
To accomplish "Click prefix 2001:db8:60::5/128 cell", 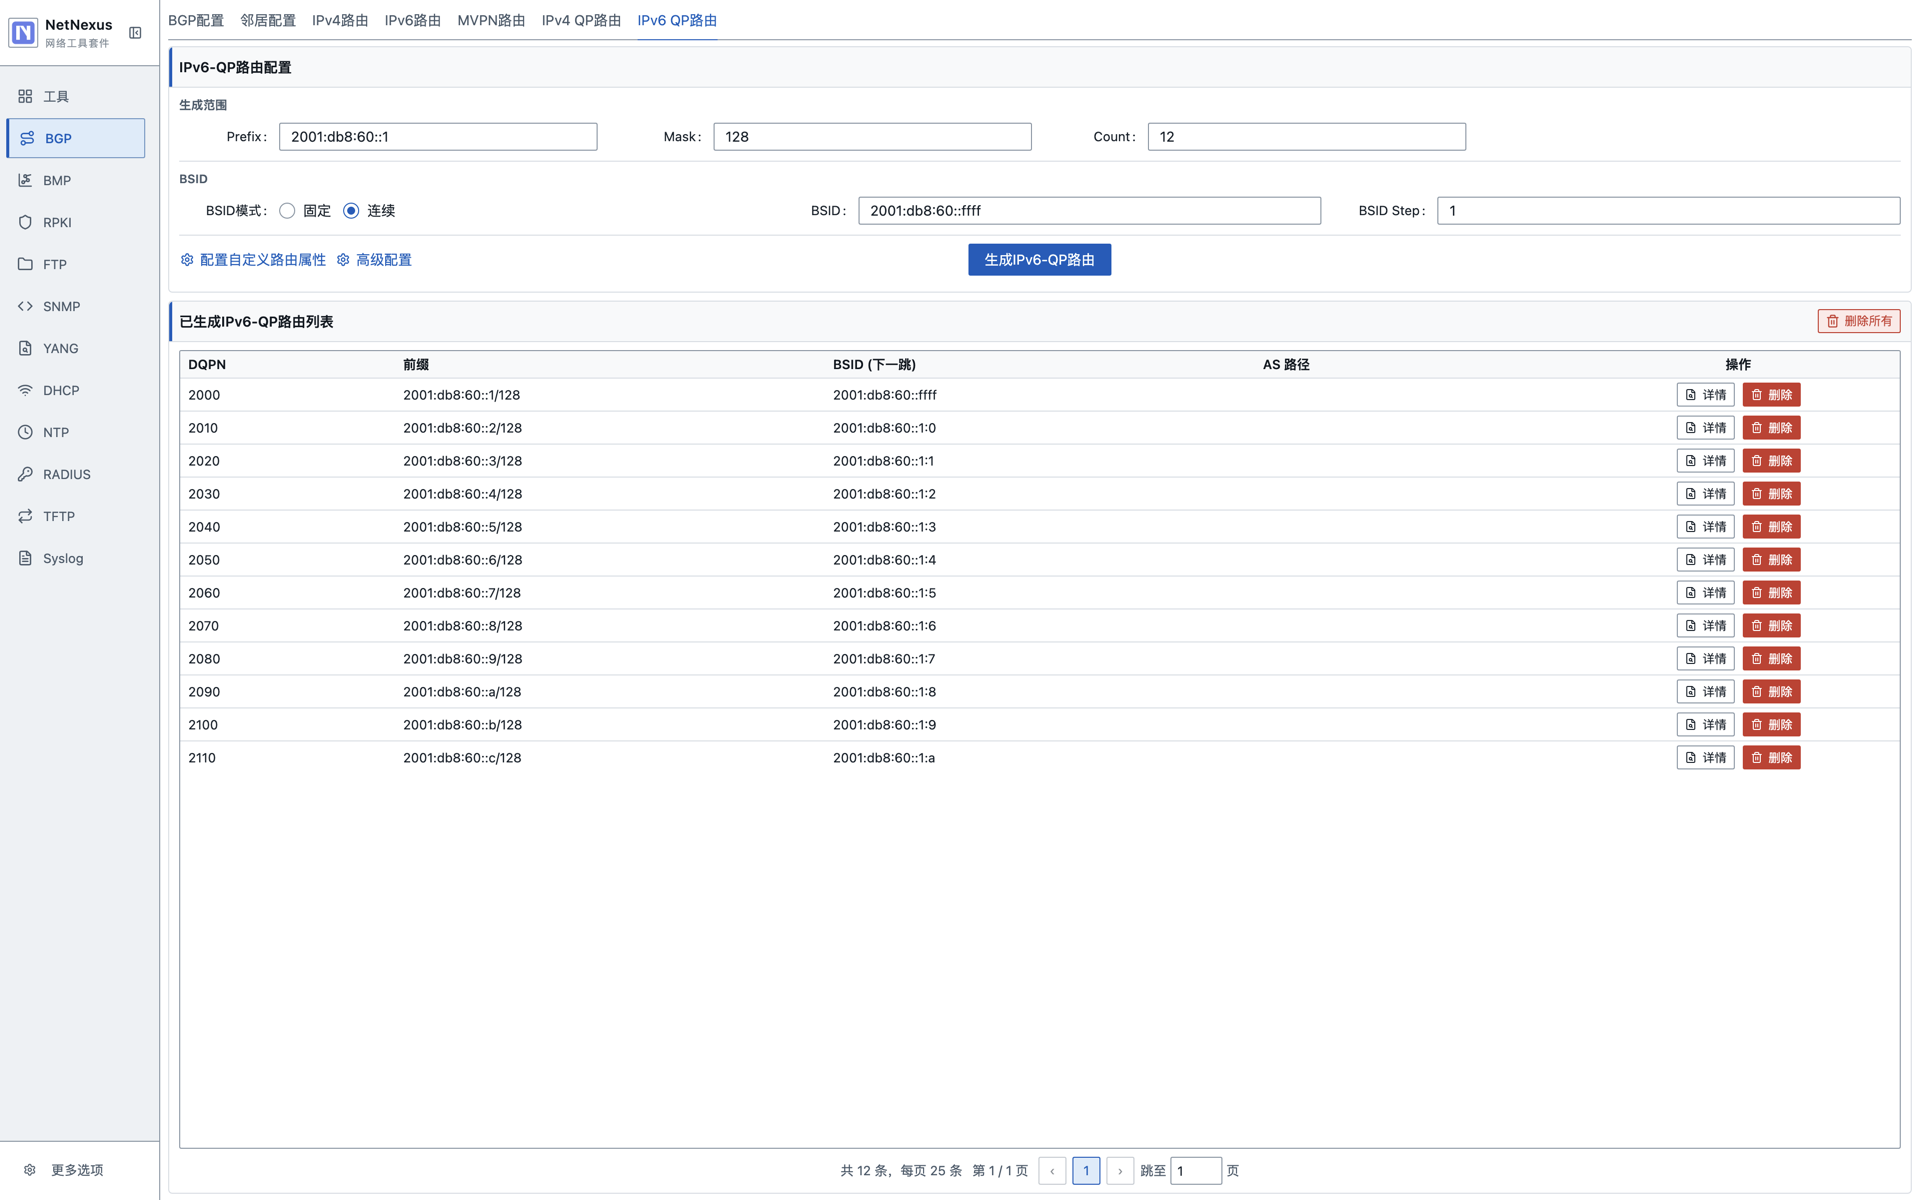I will (x=463, y=527).
